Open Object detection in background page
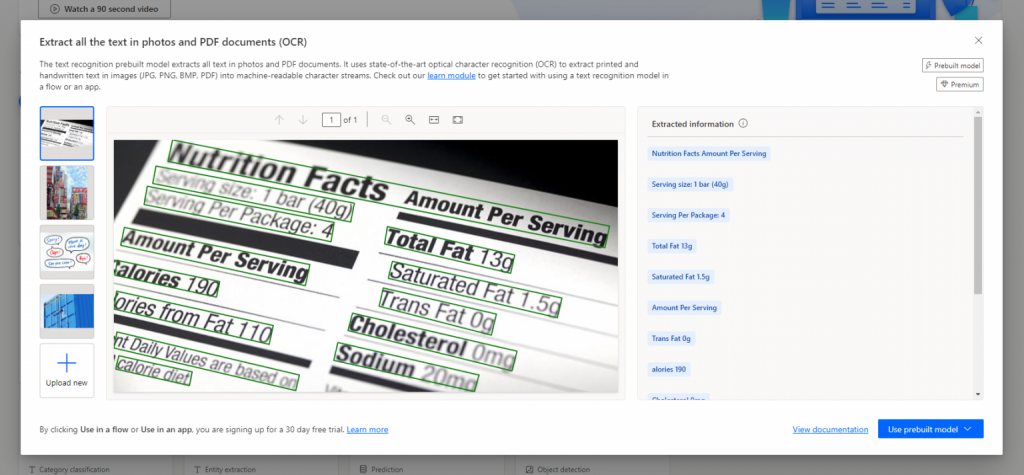Viewport: 1024px width, 475px height. [558, 469]
